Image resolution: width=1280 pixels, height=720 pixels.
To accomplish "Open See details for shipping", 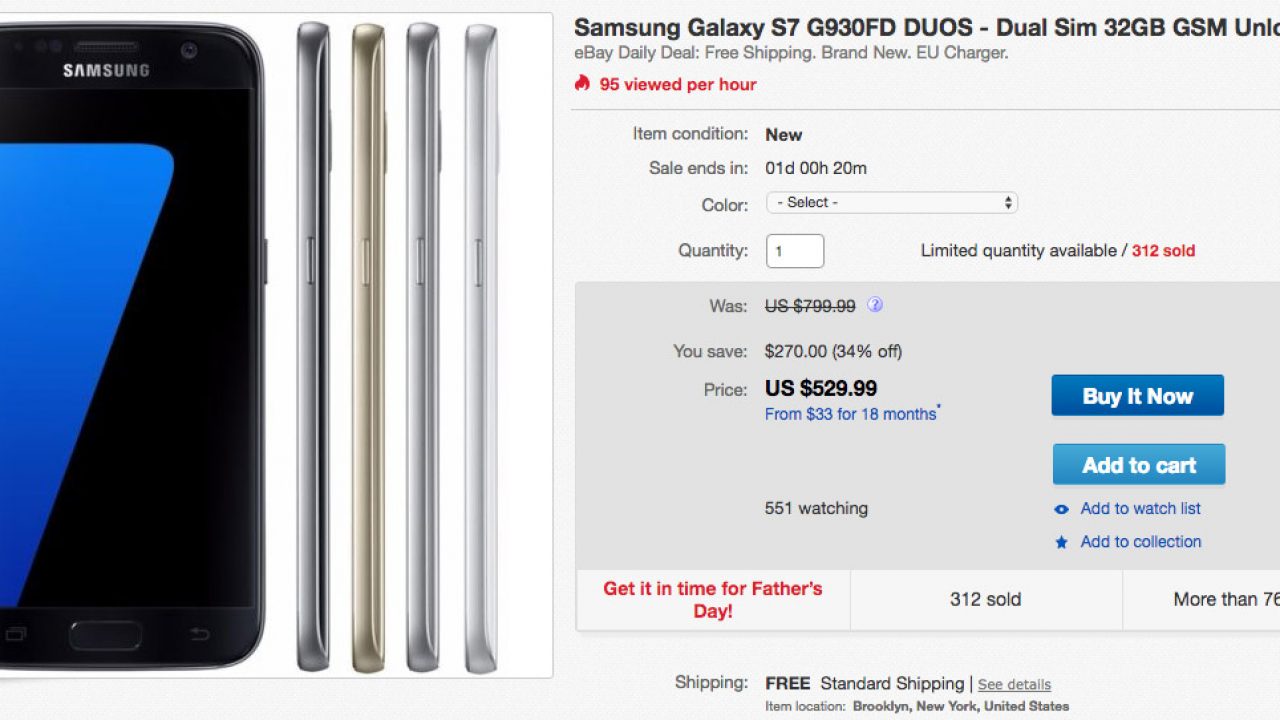I will [1014, 685].
